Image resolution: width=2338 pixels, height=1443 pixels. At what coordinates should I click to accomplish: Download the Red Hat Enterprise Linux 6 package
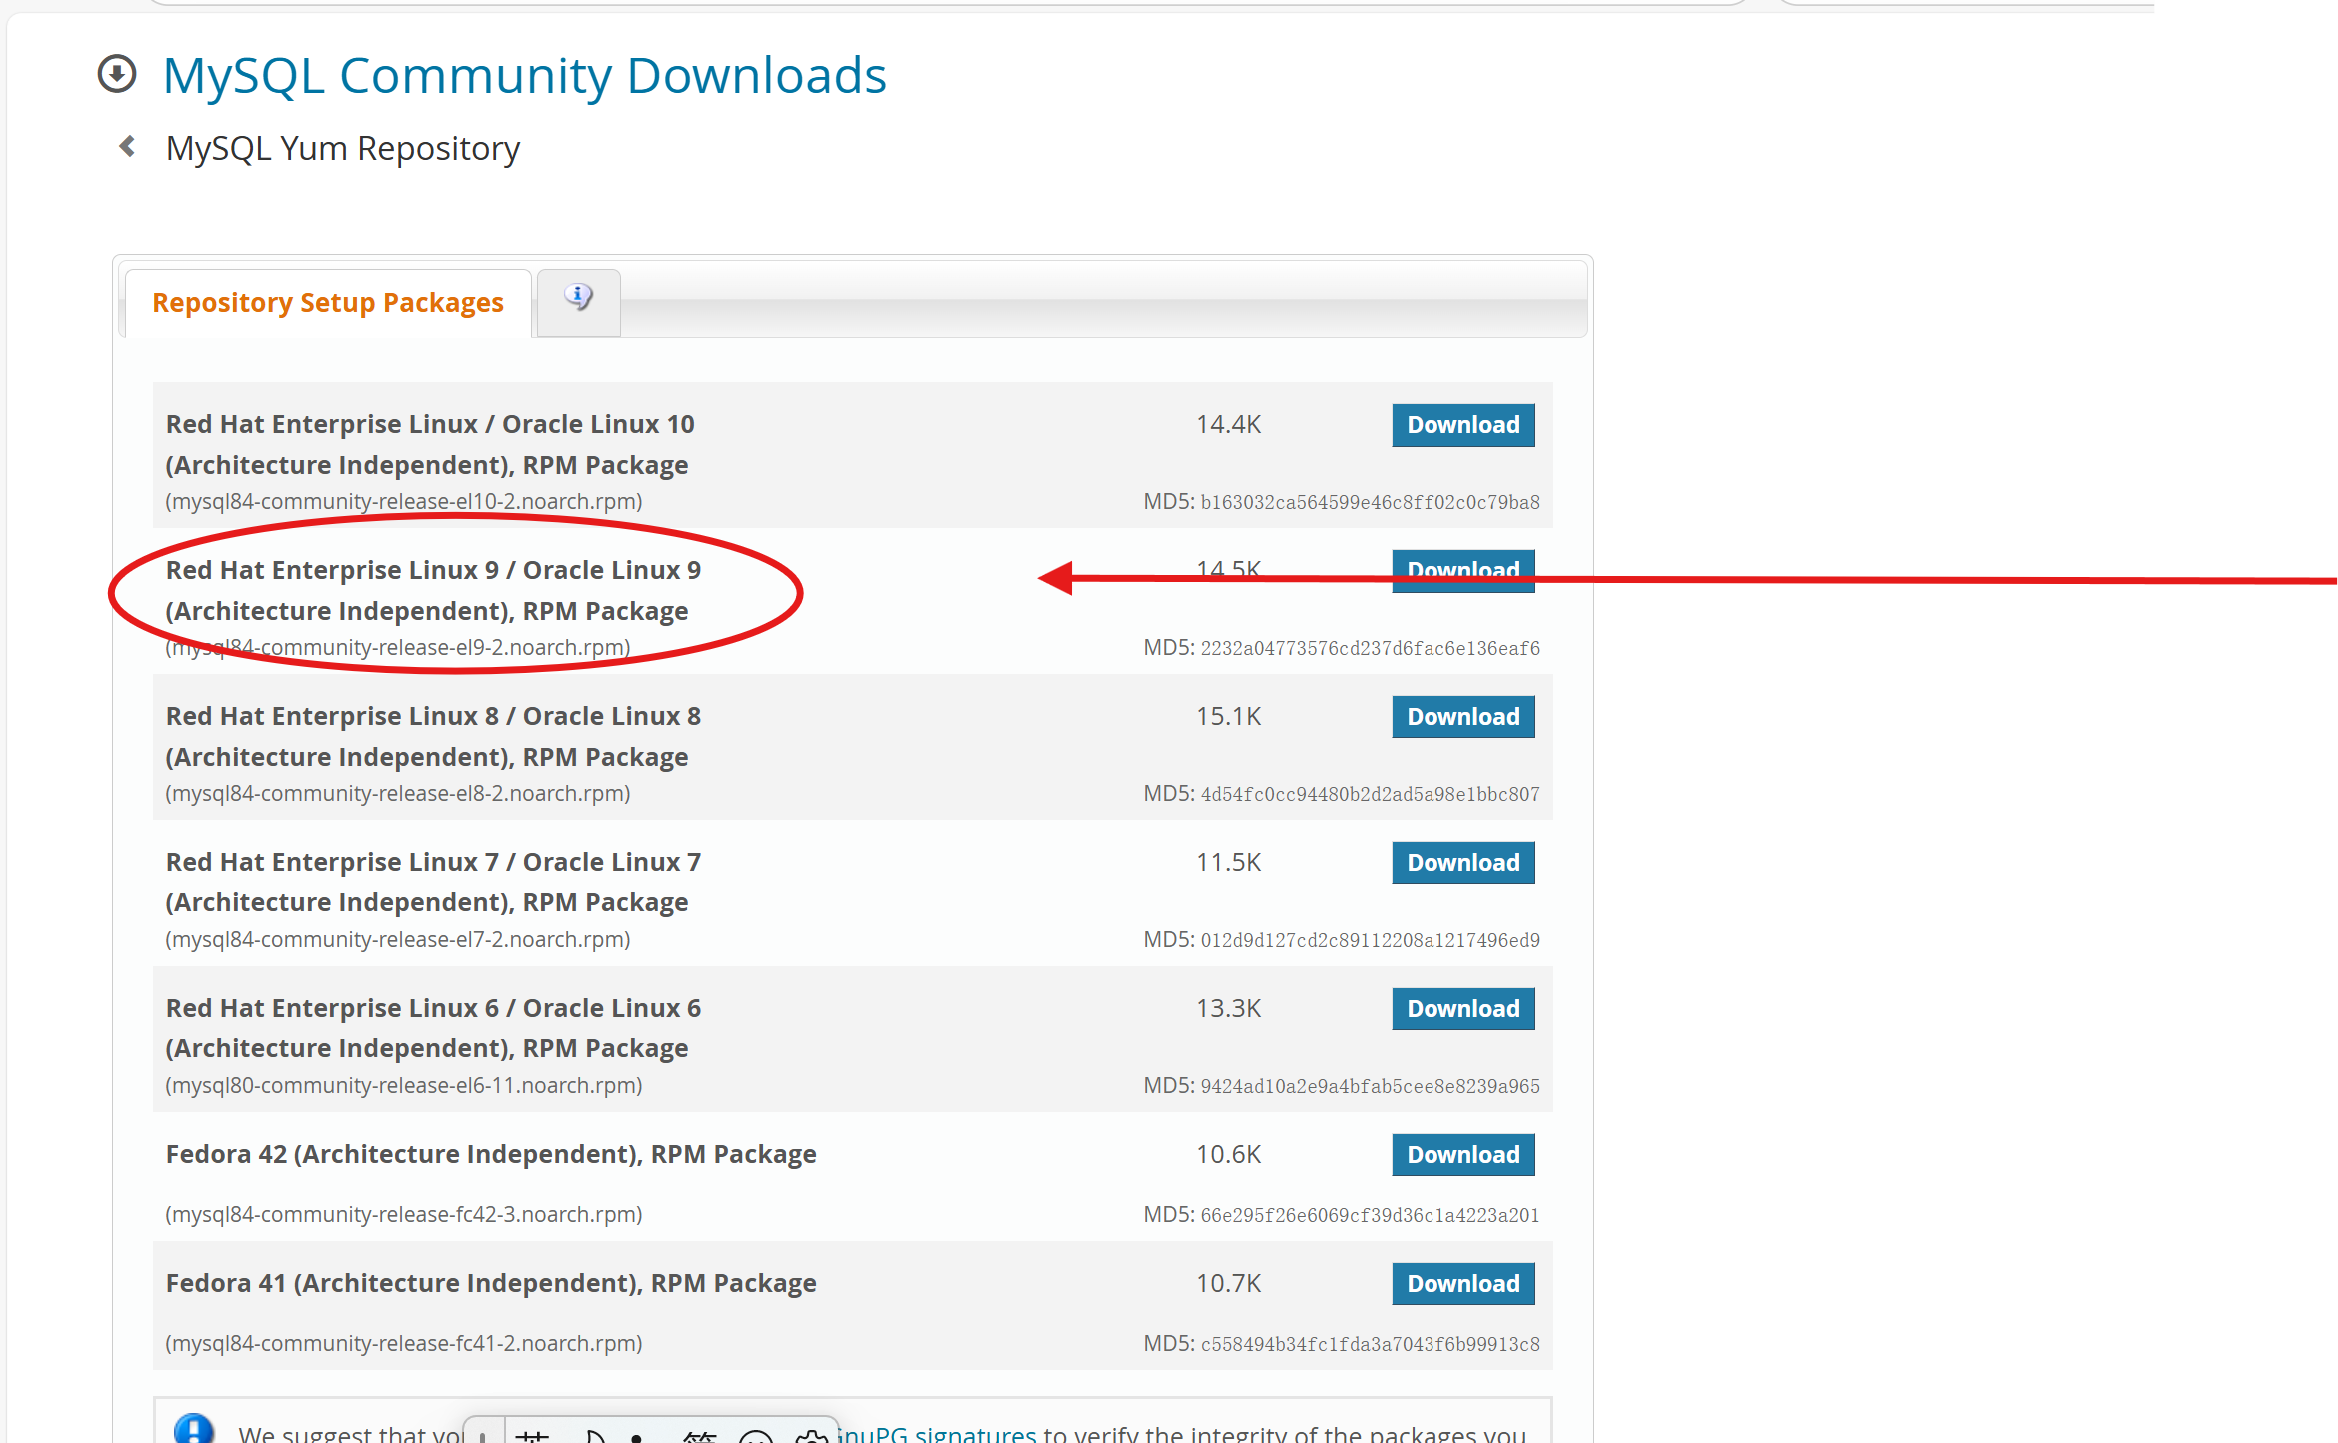tap(1463, 1009)
